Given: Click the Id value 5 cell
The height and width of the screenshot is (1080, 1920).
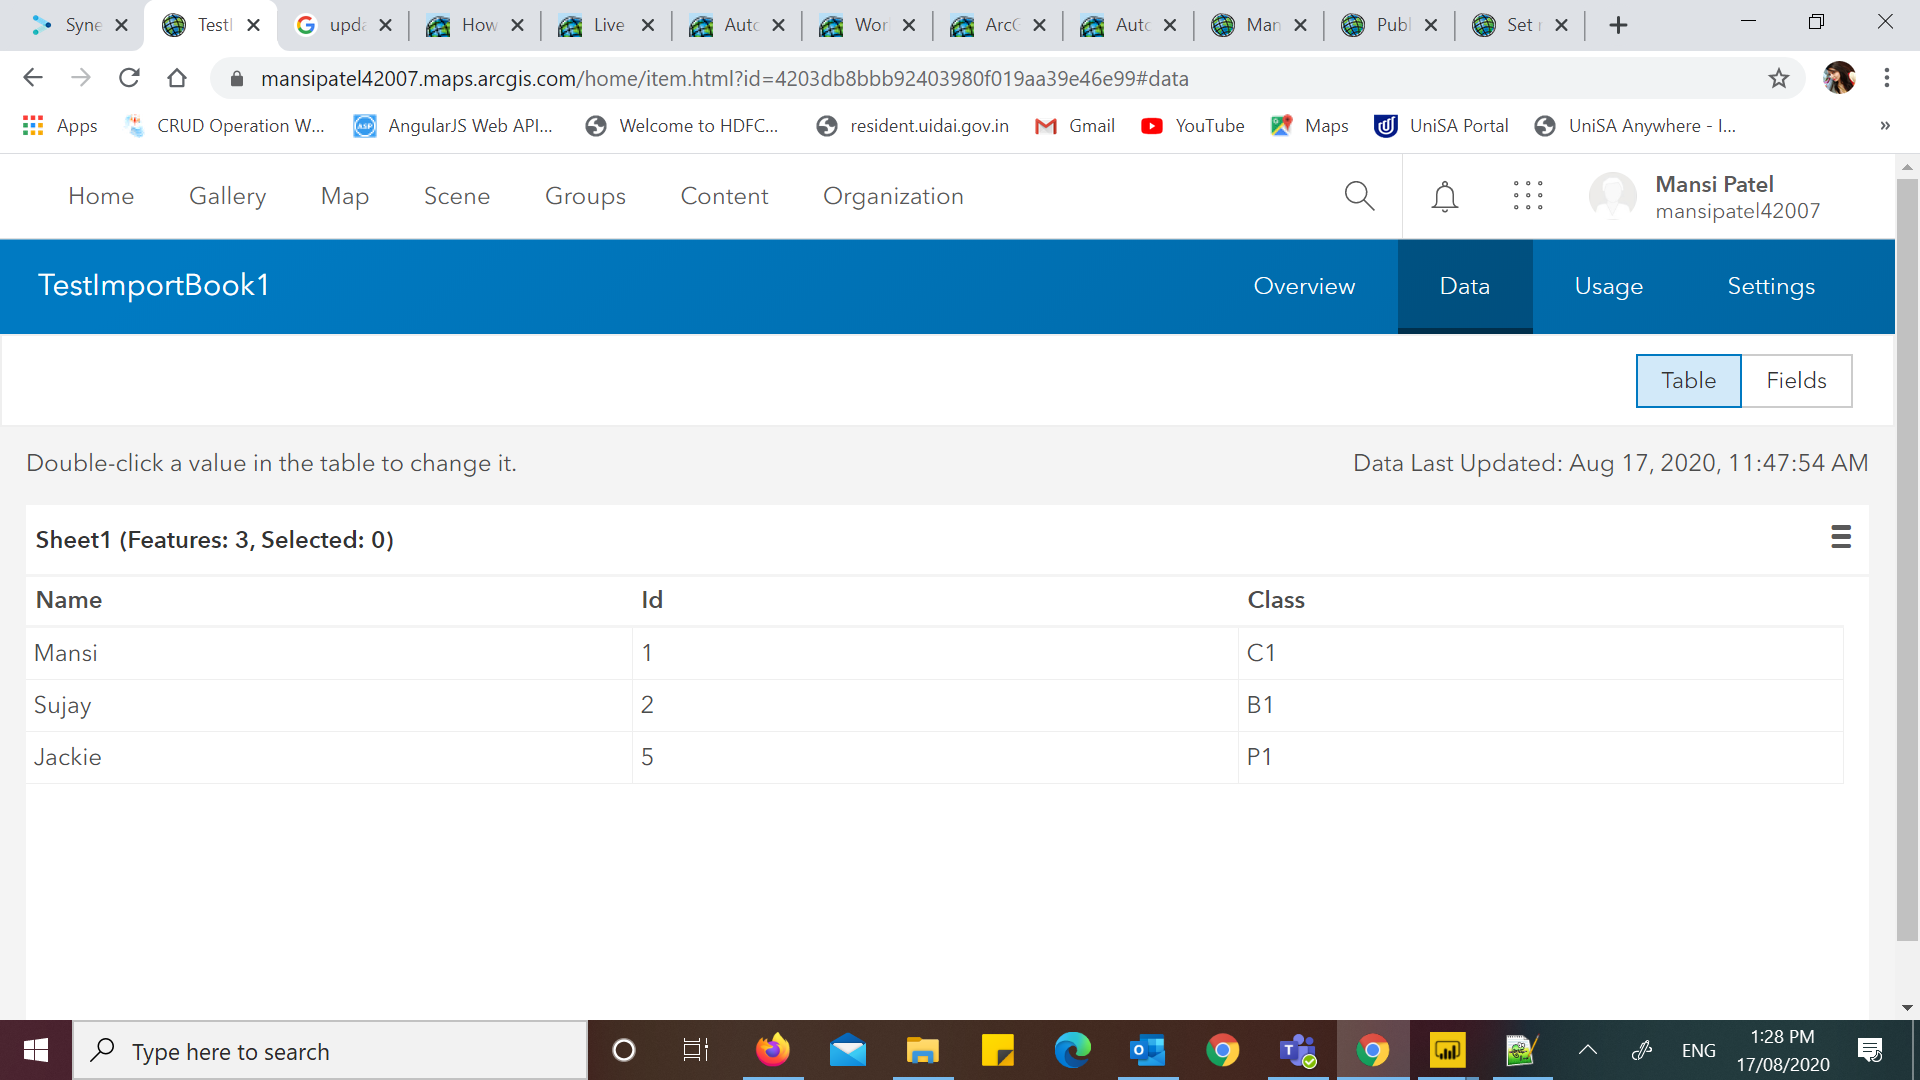Looking at the screenshot, I should 935,757.
